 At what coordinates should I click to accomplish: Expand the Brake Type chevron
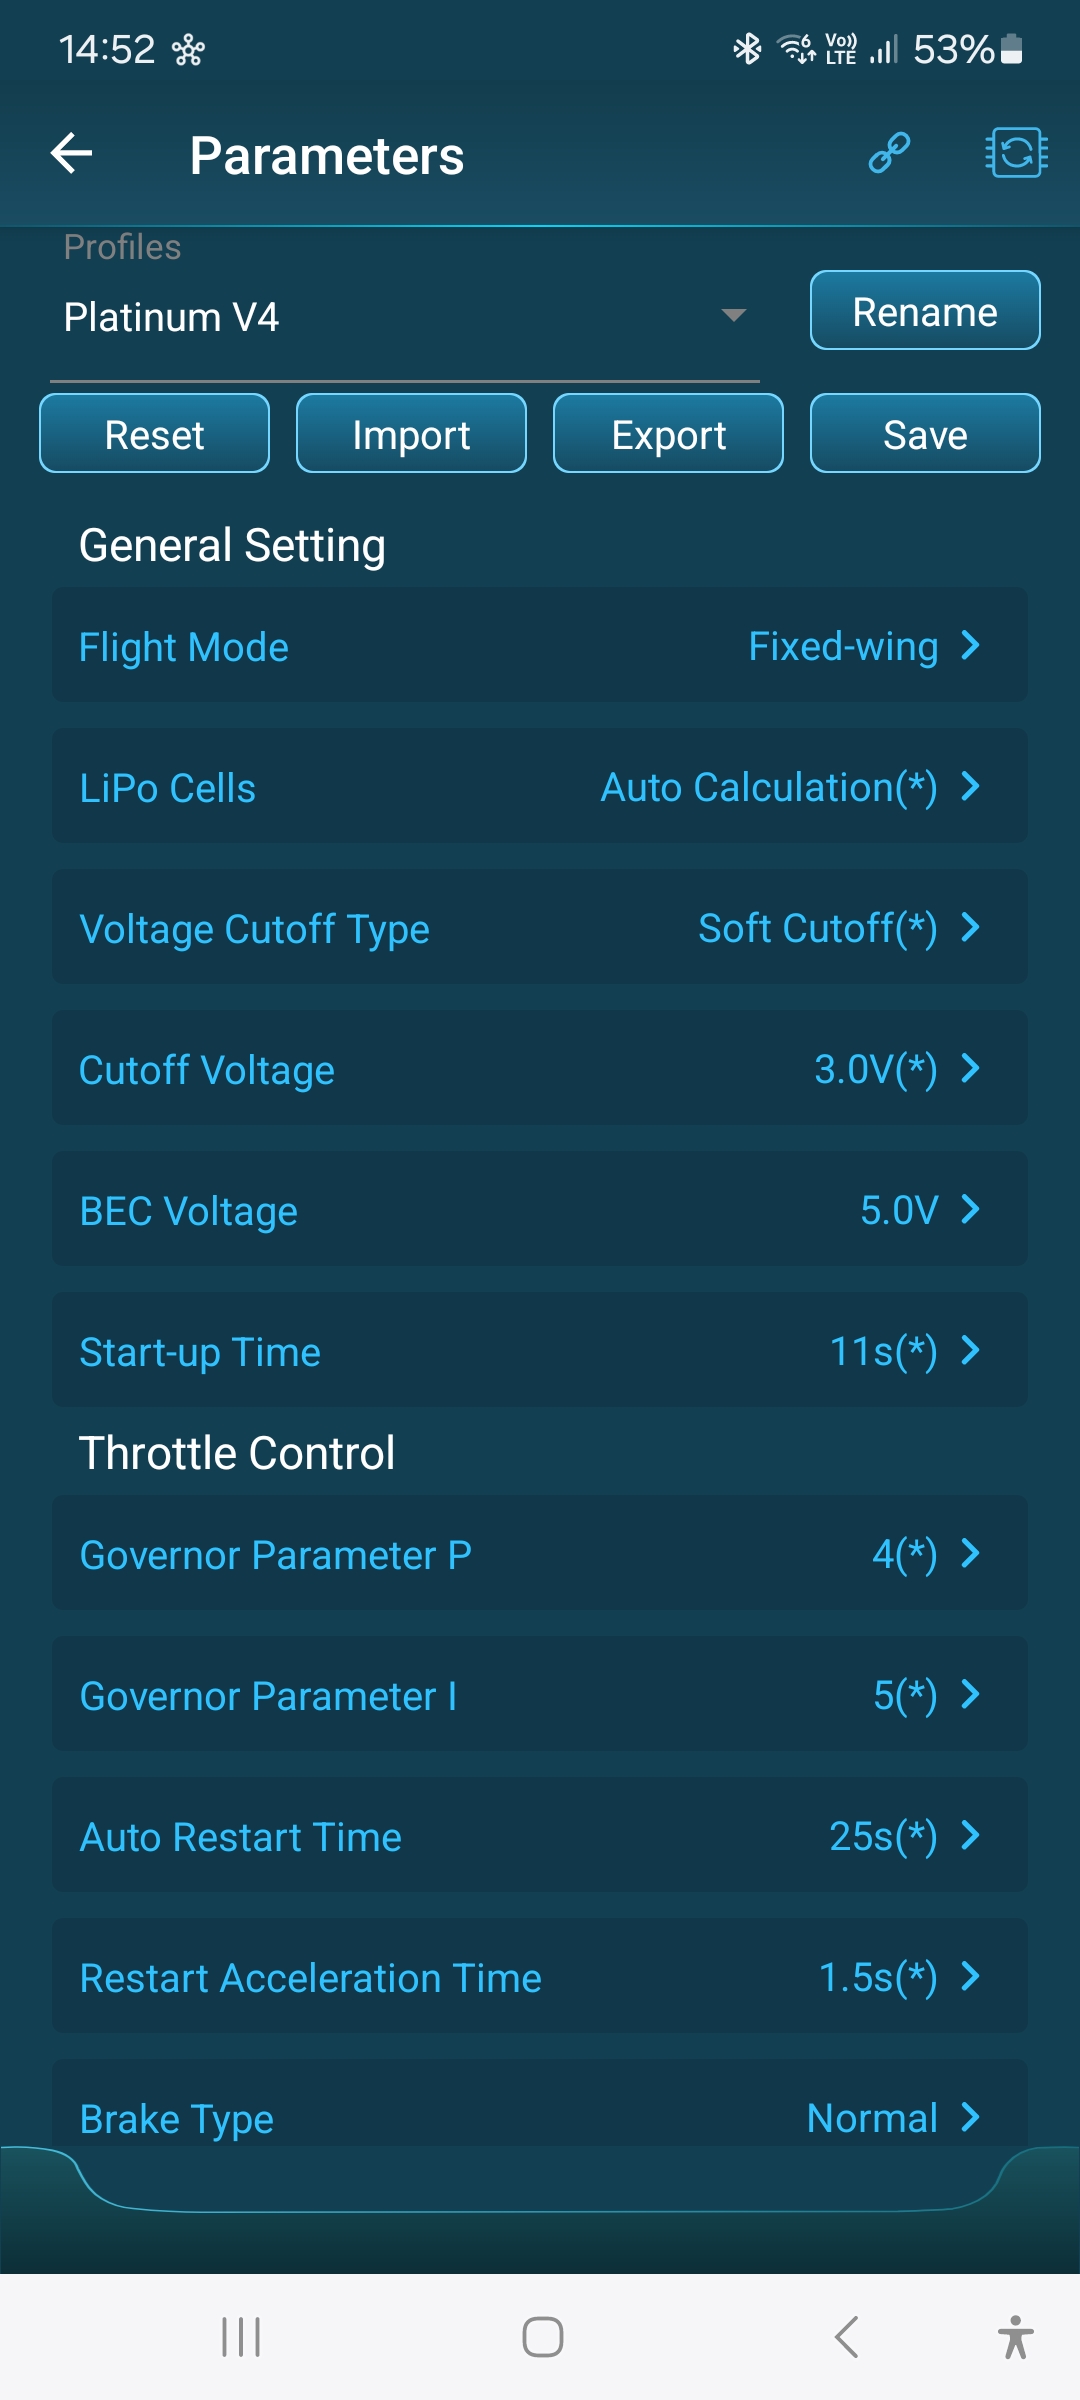(970, 2116)
